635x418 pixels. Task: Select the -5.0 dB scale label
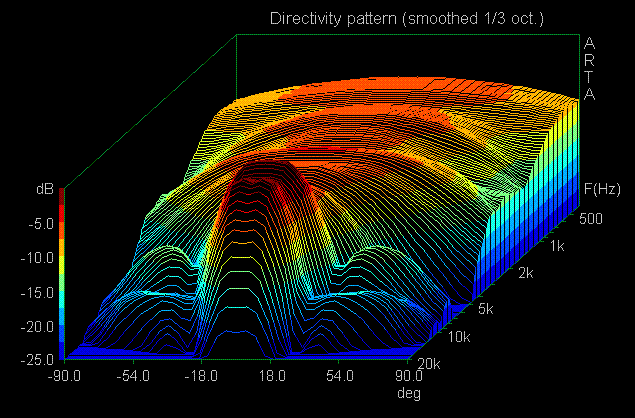click(39, 223)
